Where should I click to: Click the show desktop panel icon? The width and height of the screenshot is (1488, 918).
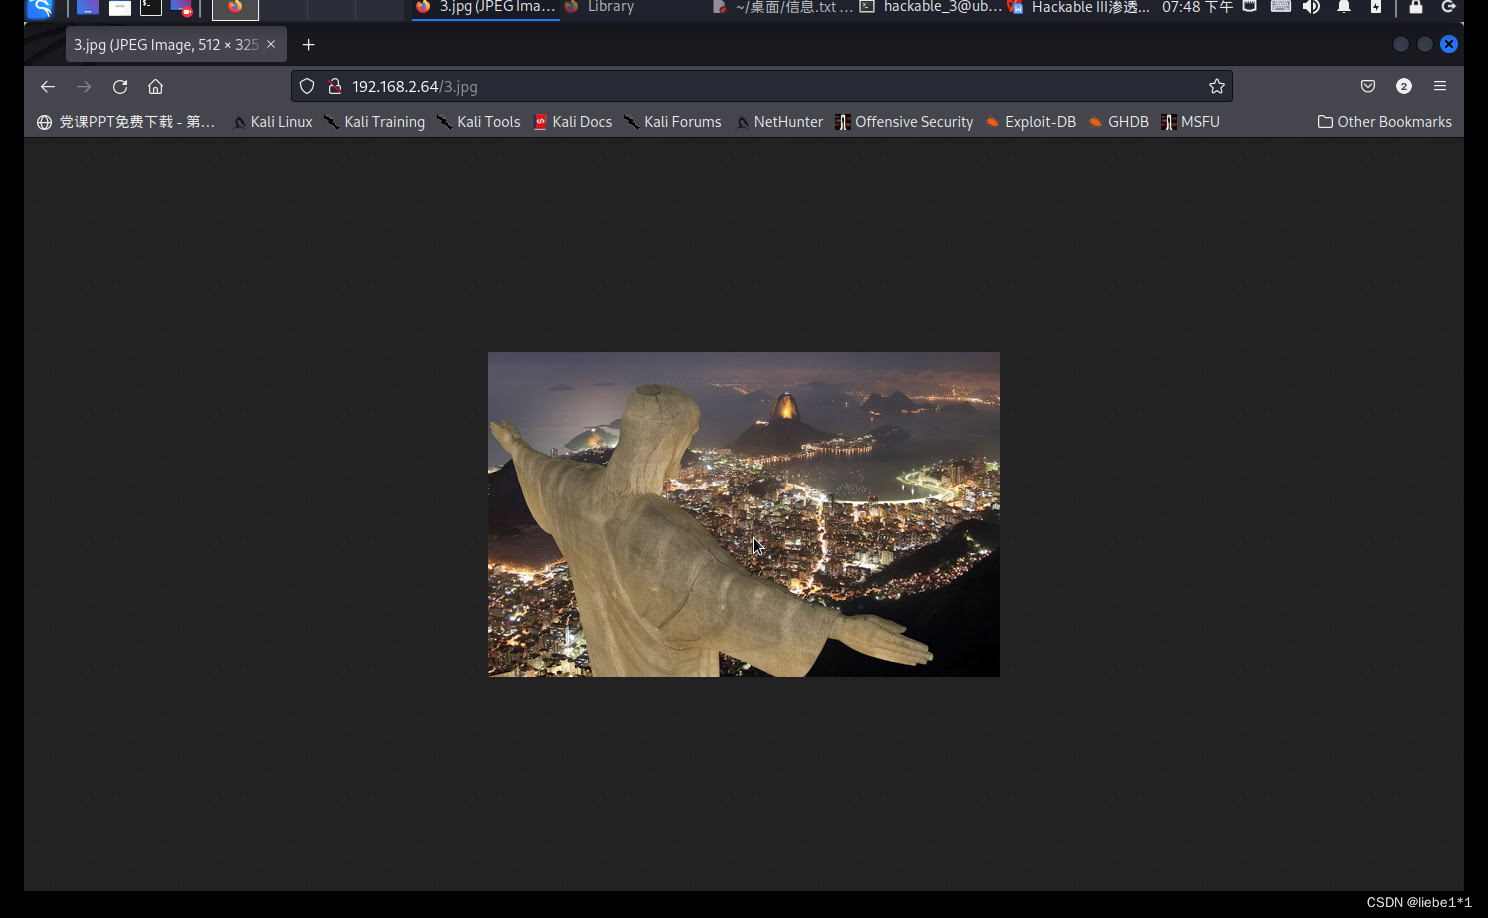pyautogui.click(x=88, y=8)
